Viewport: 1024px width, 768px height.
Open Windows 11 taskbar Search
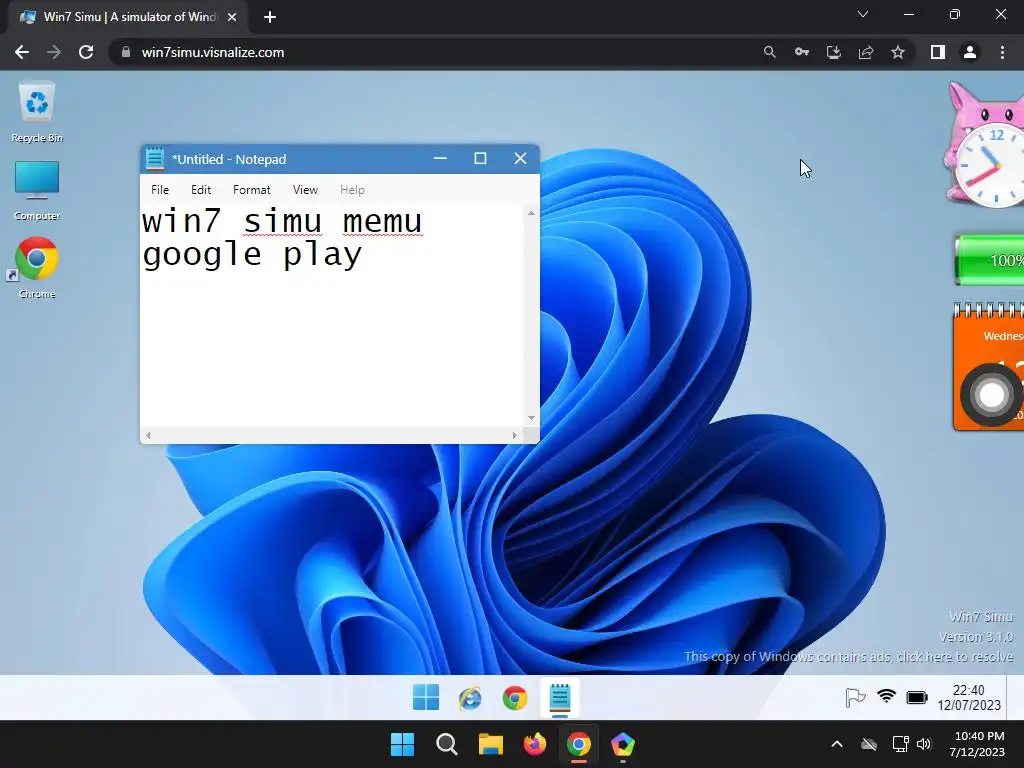[447, 744]
